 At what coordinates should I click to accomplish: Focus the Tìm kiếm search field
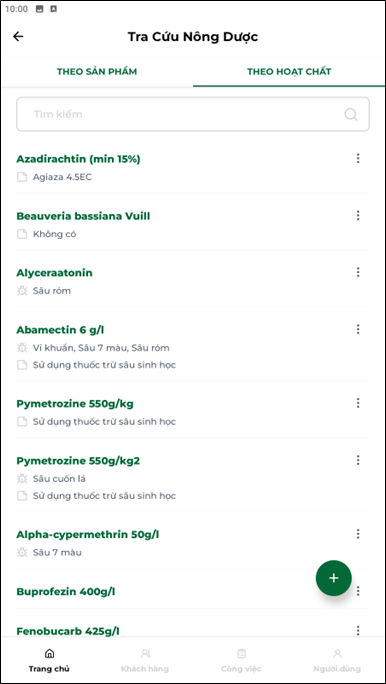(x=193, y=114)
